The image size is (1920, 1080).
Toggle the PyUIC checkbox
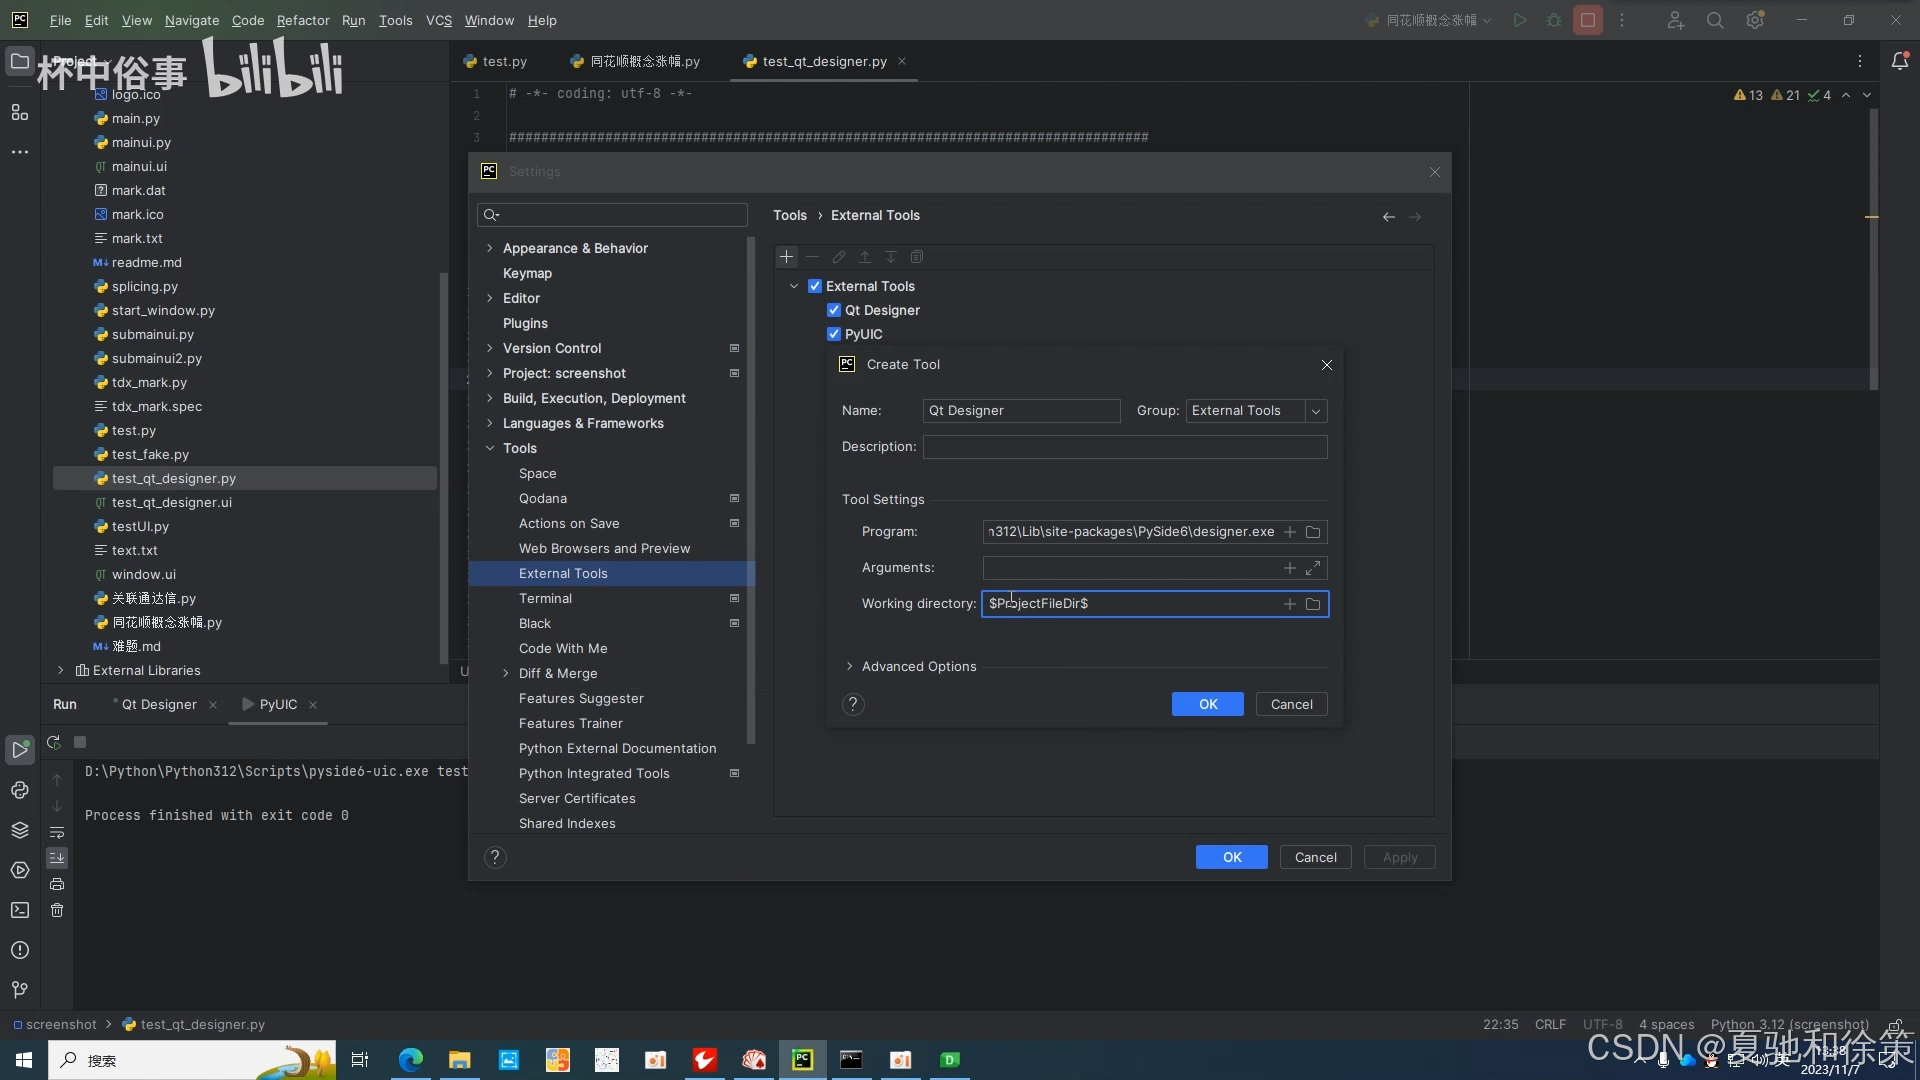click(x=834, y=334)
